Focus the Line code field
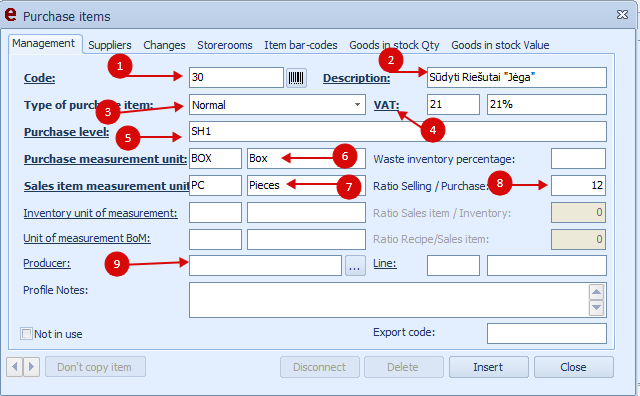640x396 pixels. coord(453,266)
